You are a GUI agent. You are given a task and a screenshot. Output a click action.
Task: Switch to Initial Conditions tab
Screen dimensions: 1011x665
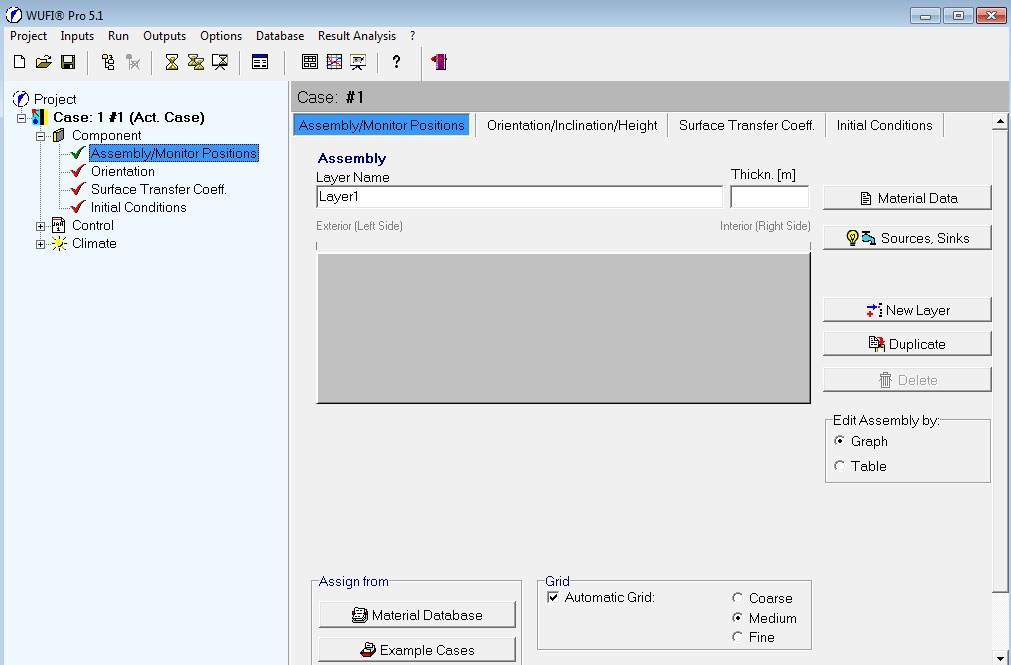884,125
